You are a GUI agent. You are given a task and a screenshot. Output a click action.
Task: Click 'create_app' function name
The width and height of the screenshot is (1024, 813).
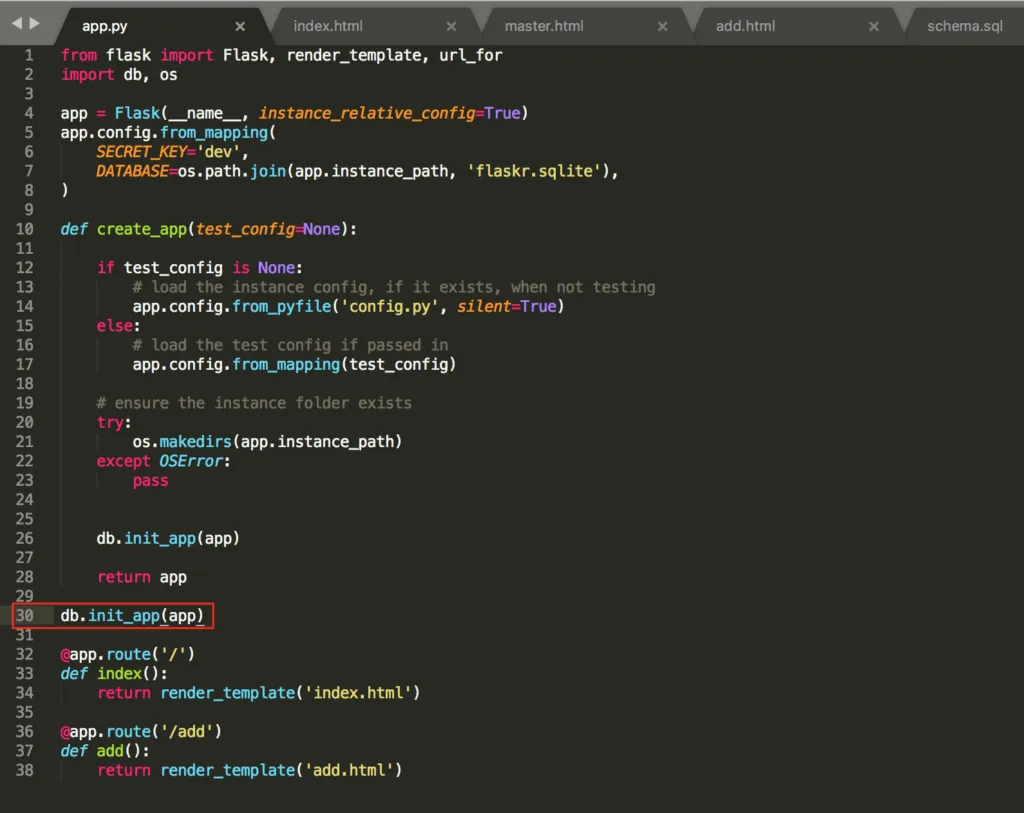click(142, 230)
